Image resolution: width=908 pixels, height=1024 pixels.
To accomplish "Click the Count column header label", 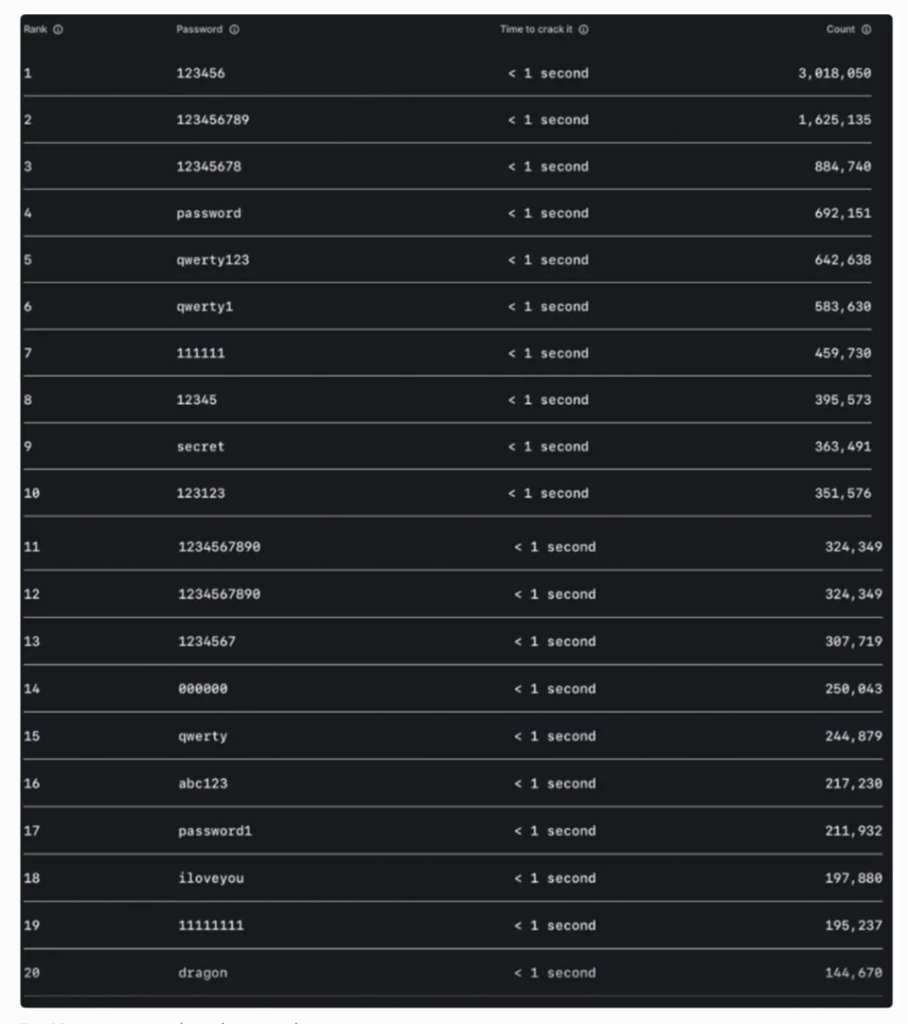I will coord(841,30).
